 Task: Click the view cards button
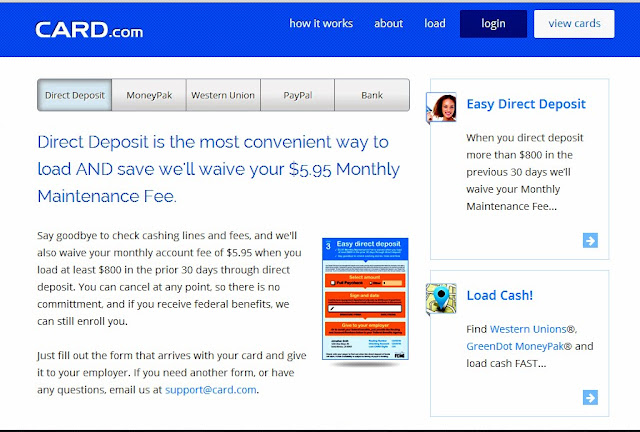(x=574, y=24)
